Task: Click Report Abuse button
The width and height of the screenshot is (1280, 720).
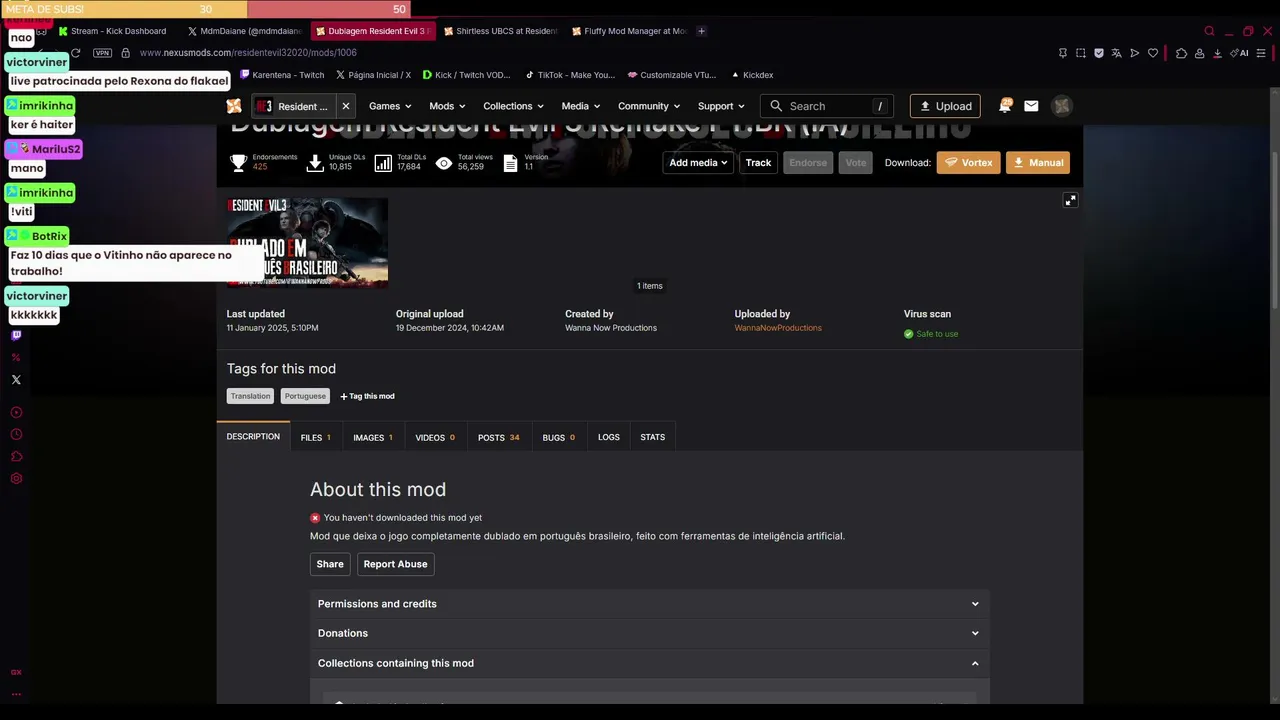Action: [395, 564]
